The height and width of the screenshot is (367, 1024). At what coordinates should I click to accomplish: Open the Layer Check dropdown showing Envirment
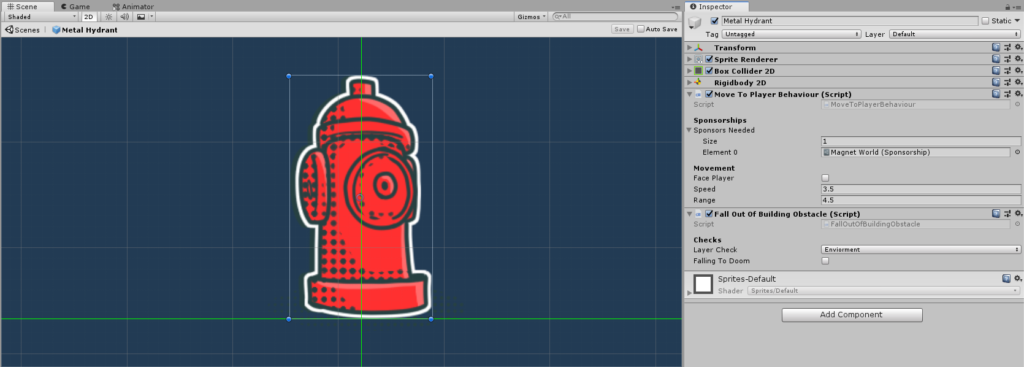[x=921, y=249]
